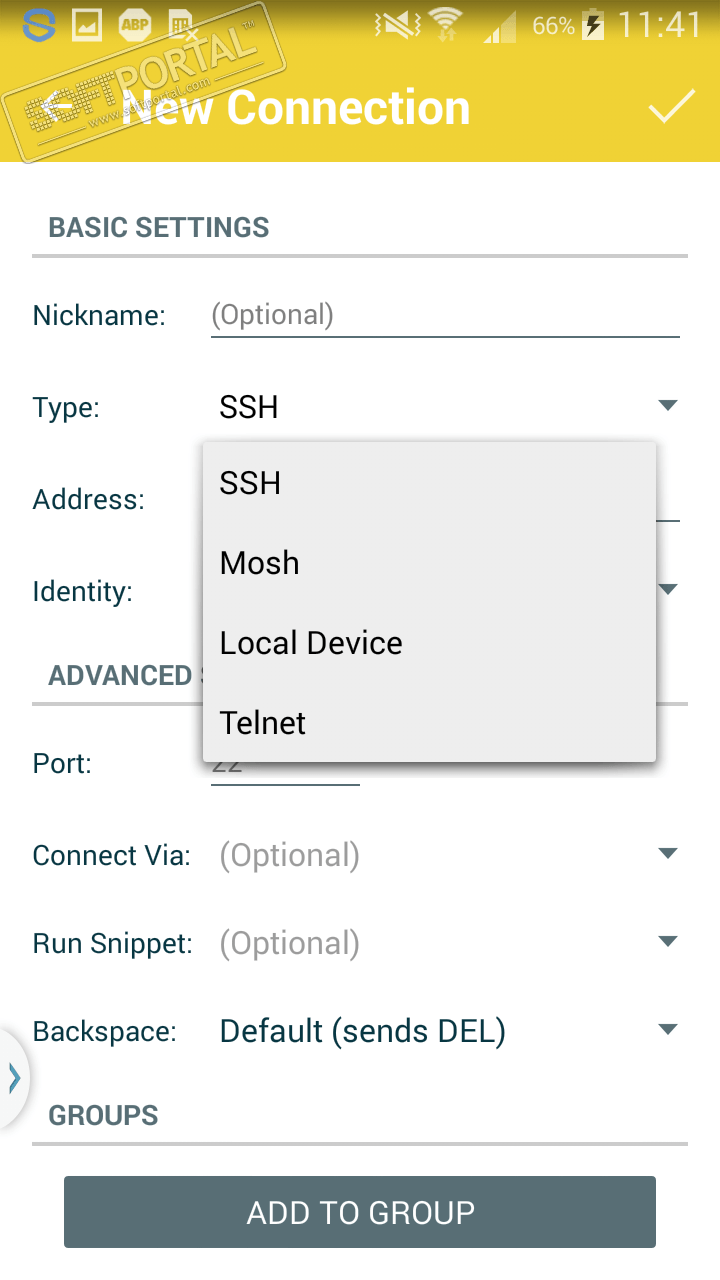Open the Run Snippet dropdown
Screen dimensions: 720x1280
668,942
